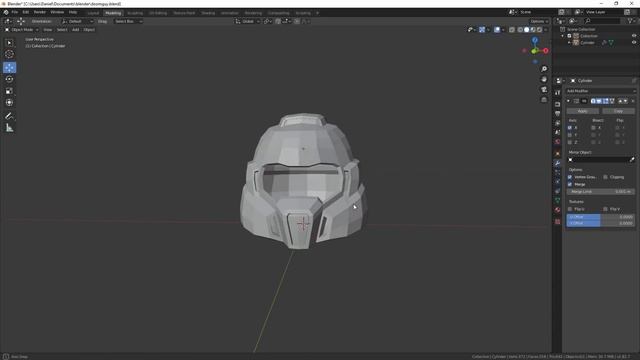Open the Window menu
The height and width of the screenshot is (360, 640).
57,12
